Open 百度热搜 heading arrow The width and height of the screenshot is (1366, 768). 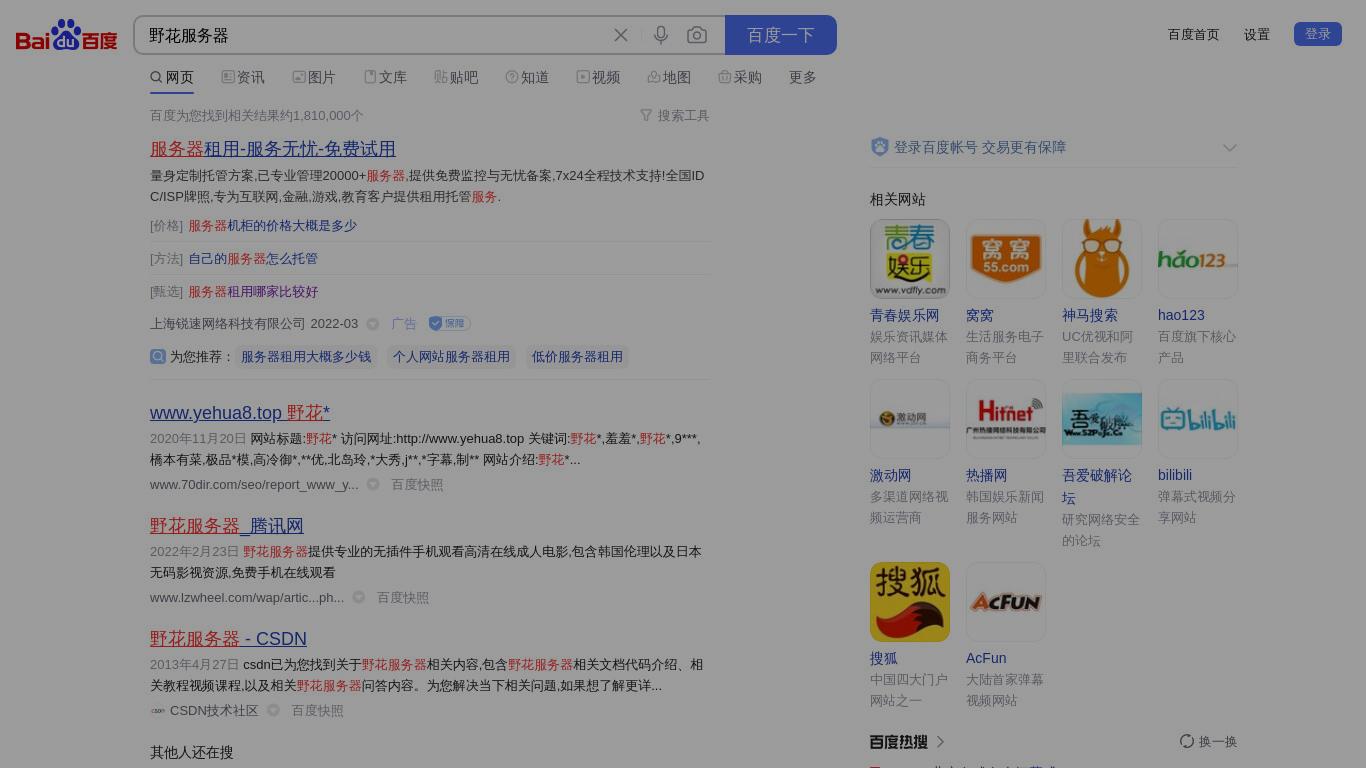[x=940, y=742]
